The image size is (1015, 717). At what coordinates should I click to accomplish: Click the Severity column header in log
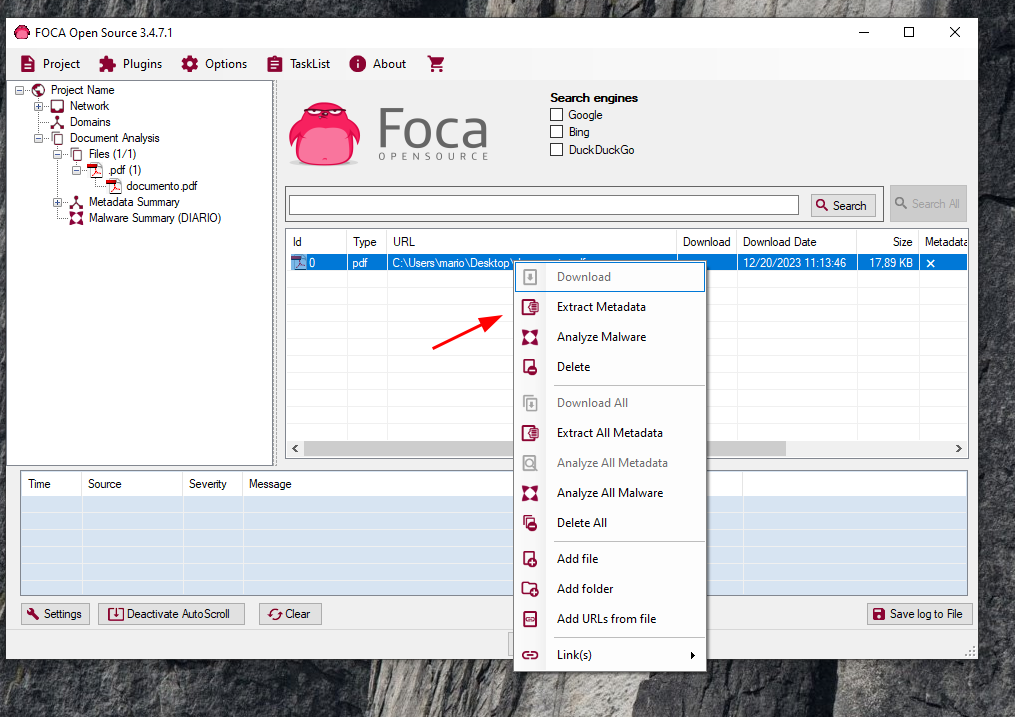coord(213,484)
